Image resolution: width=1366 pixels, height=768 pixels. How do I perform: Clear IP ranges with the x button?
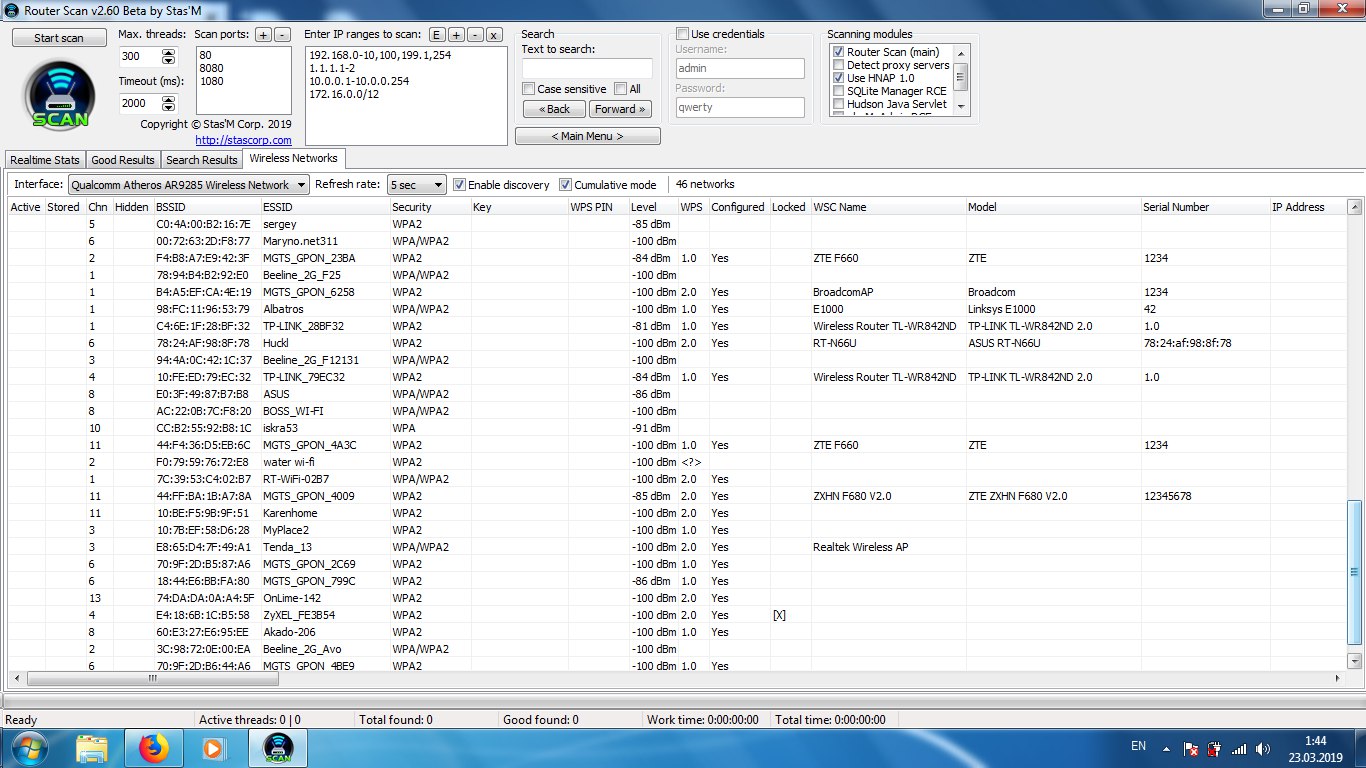click(493, 34)
